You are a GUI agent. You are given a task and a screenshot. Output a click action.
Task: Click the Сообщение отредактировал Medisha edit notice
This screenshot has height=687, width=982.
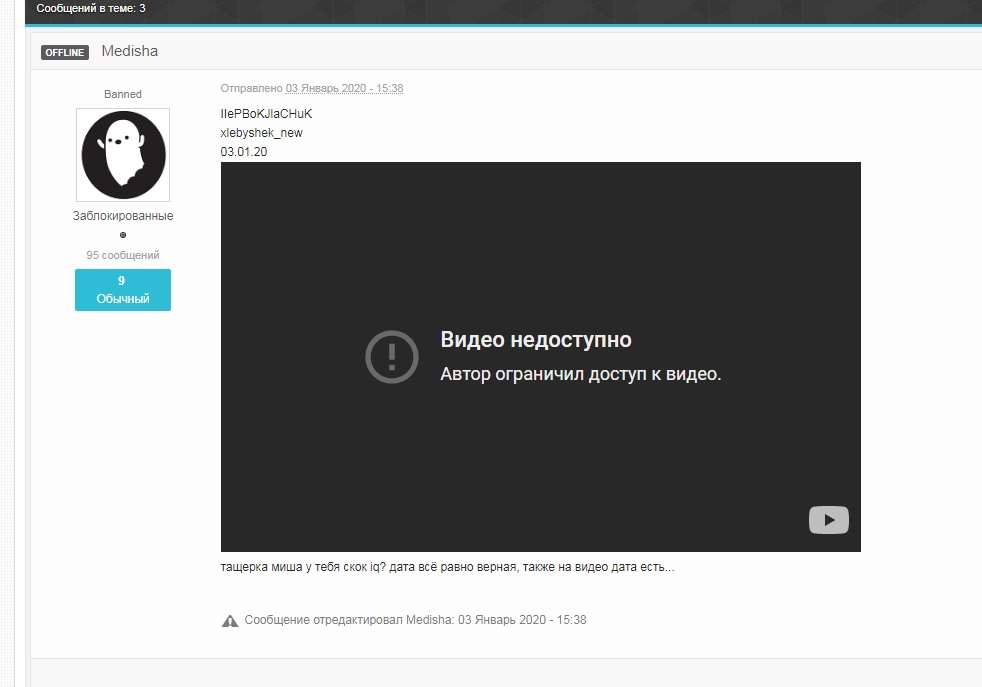click(x=415, y=620)
